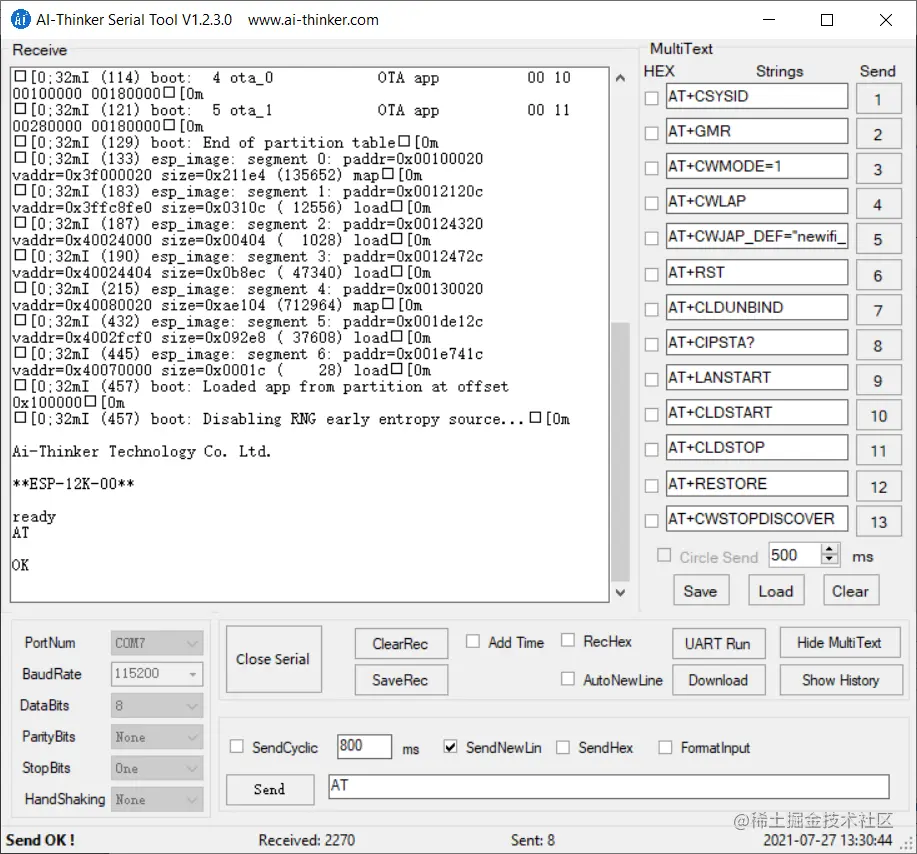Click the AT+CLDSTOP string field

(757, 448)
